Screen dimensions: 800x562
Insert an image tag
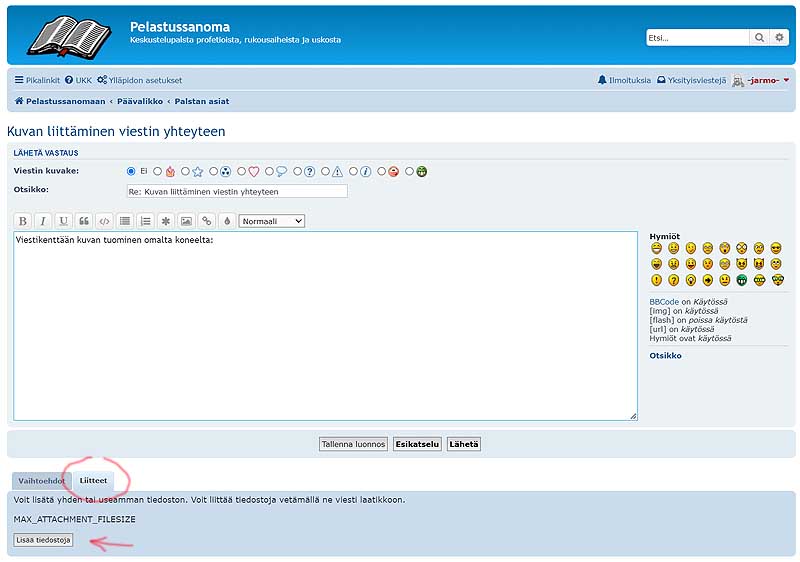186,221
